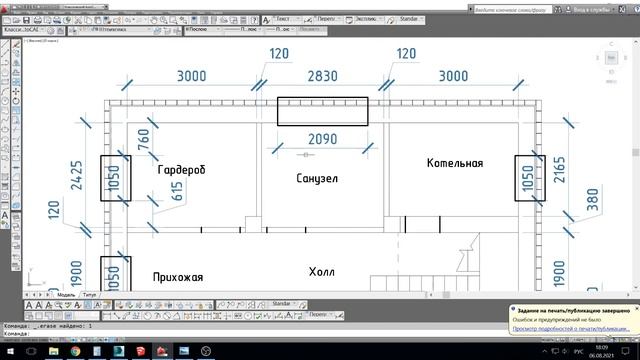This screenshot has width=640, height=360.
Task: Click first multiline text A icon bottom toolbar
Action: (x=29, y=305)
